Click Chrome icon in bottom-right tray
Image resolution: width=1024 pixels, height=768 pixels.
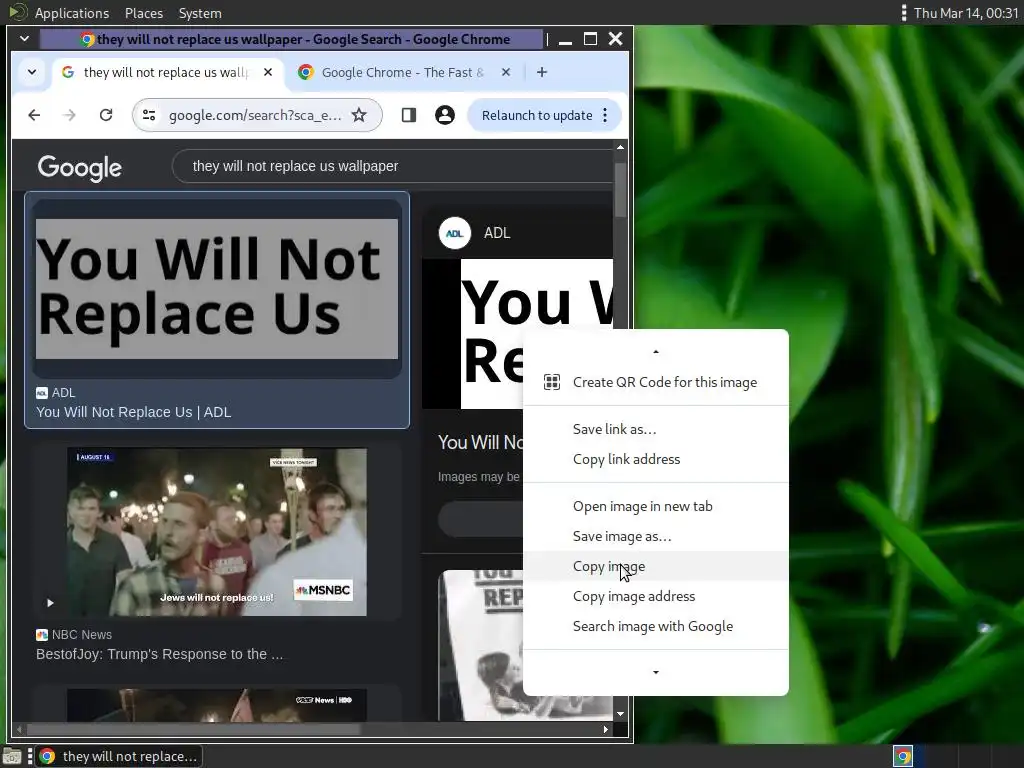(x=903, y=756)
